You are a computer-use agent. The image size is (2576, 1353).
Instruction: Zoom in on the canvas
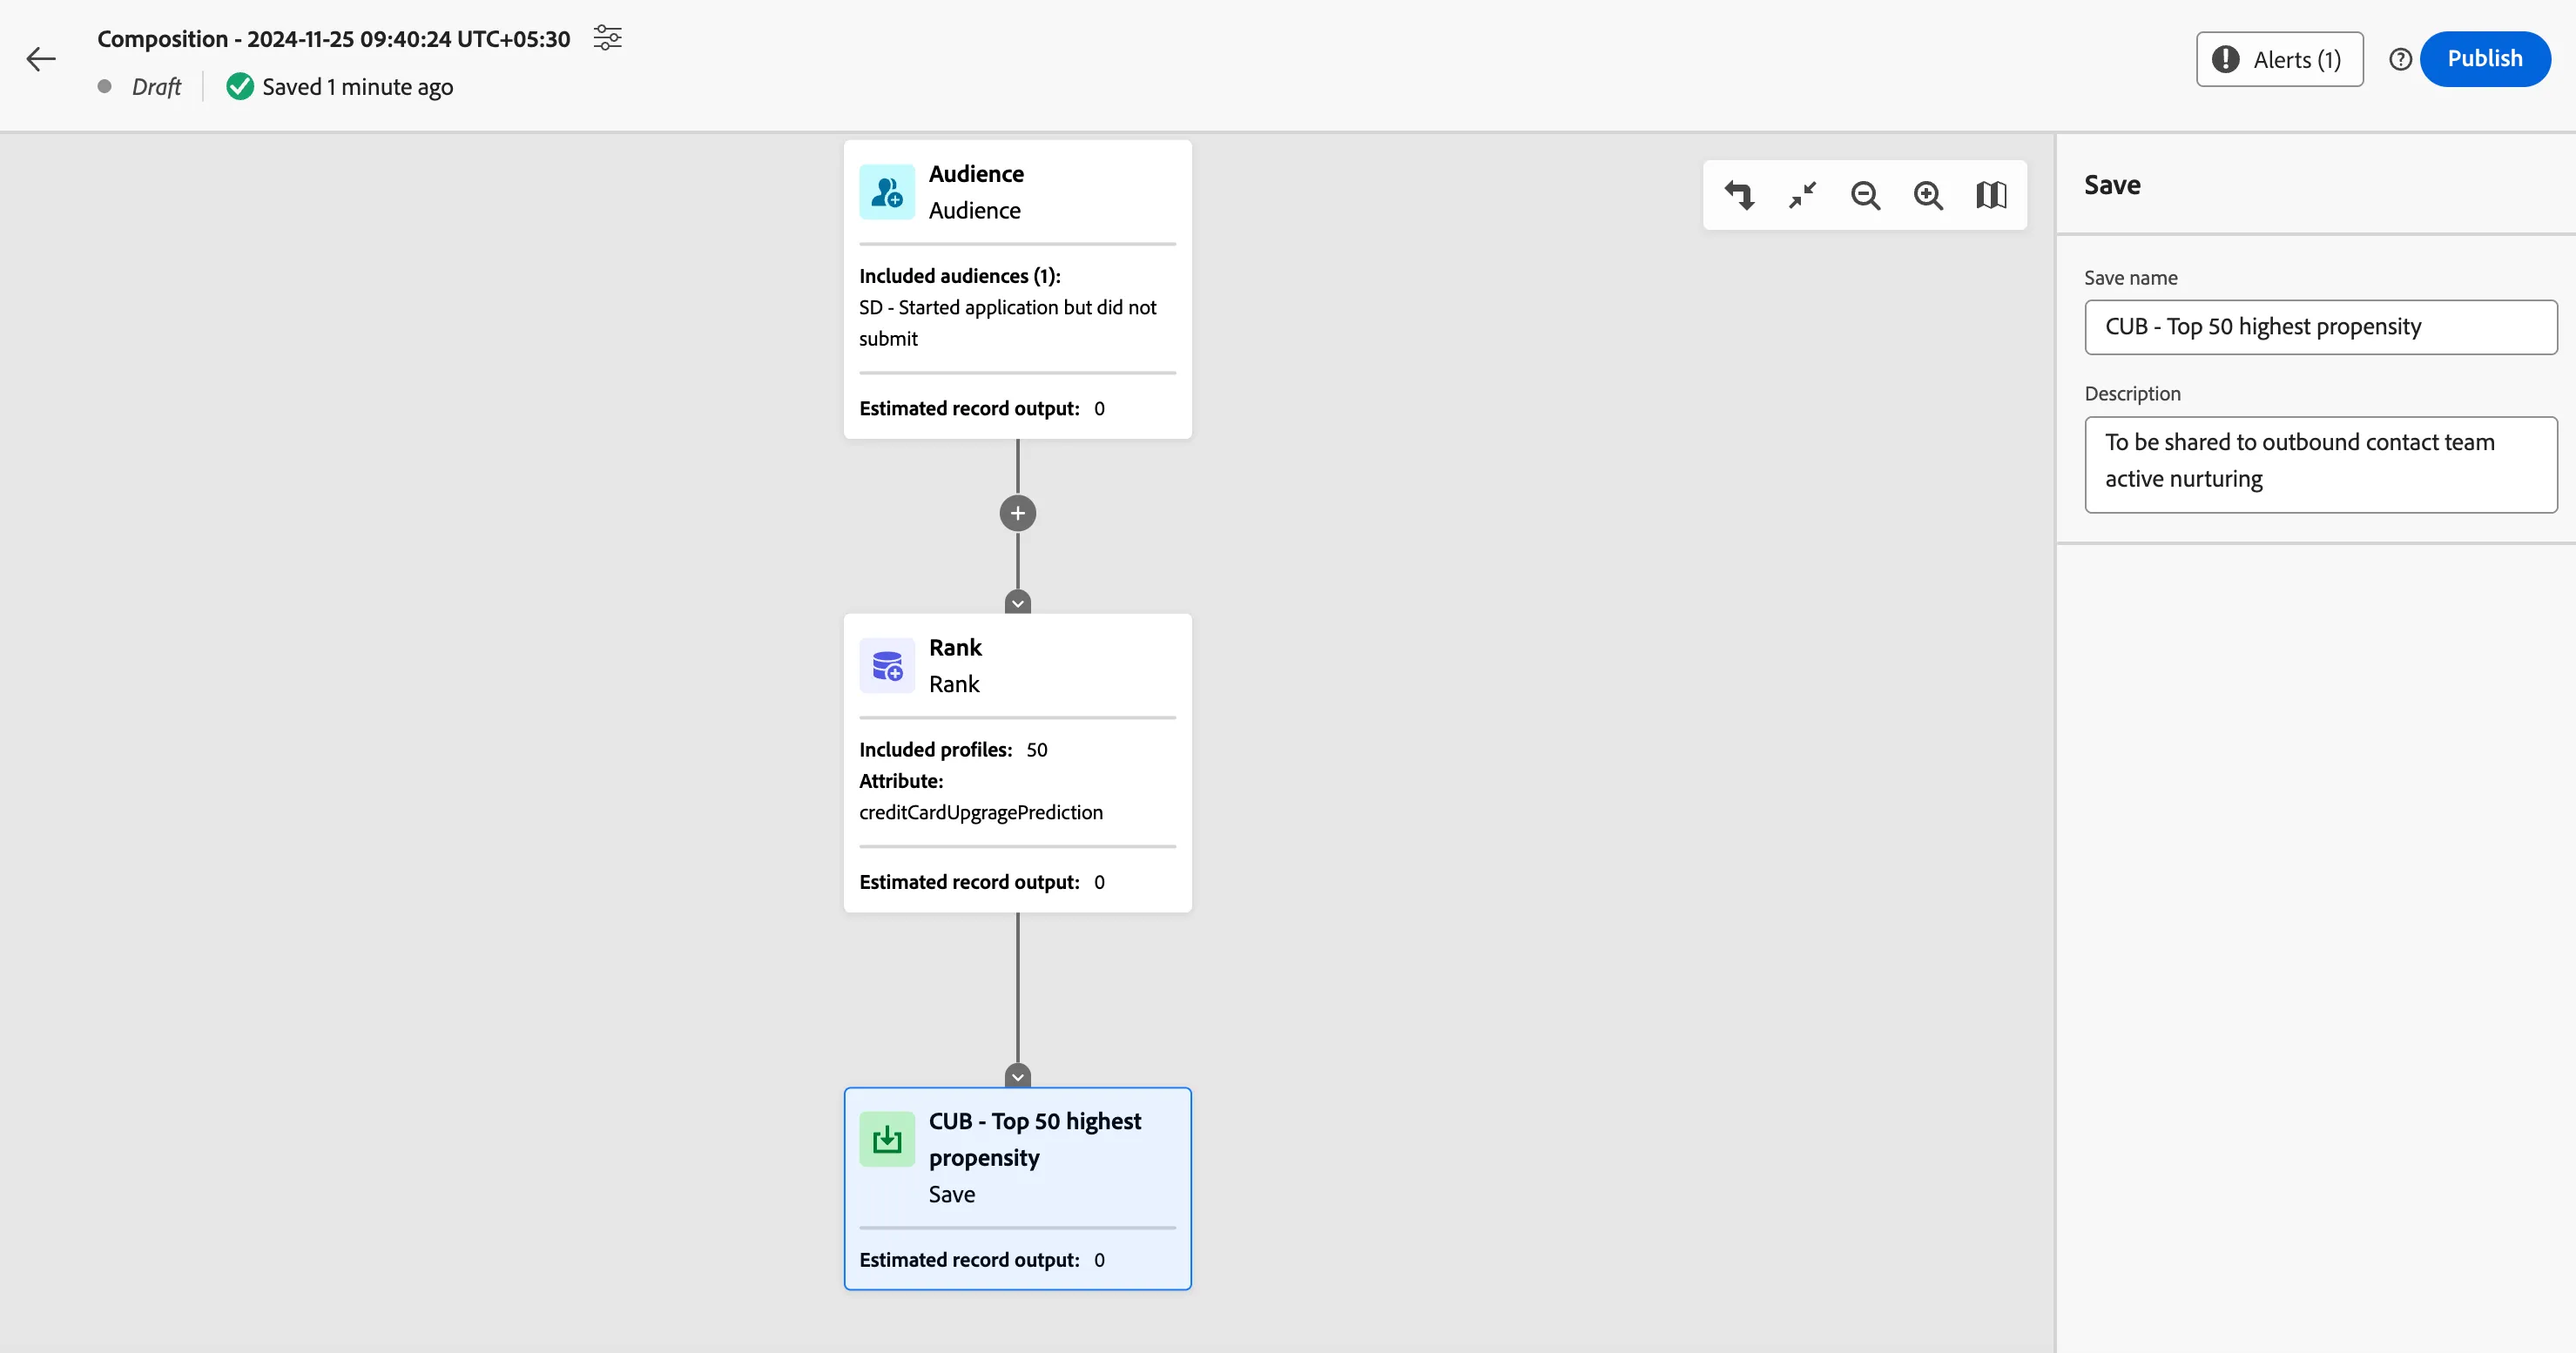coord(1929,195)
